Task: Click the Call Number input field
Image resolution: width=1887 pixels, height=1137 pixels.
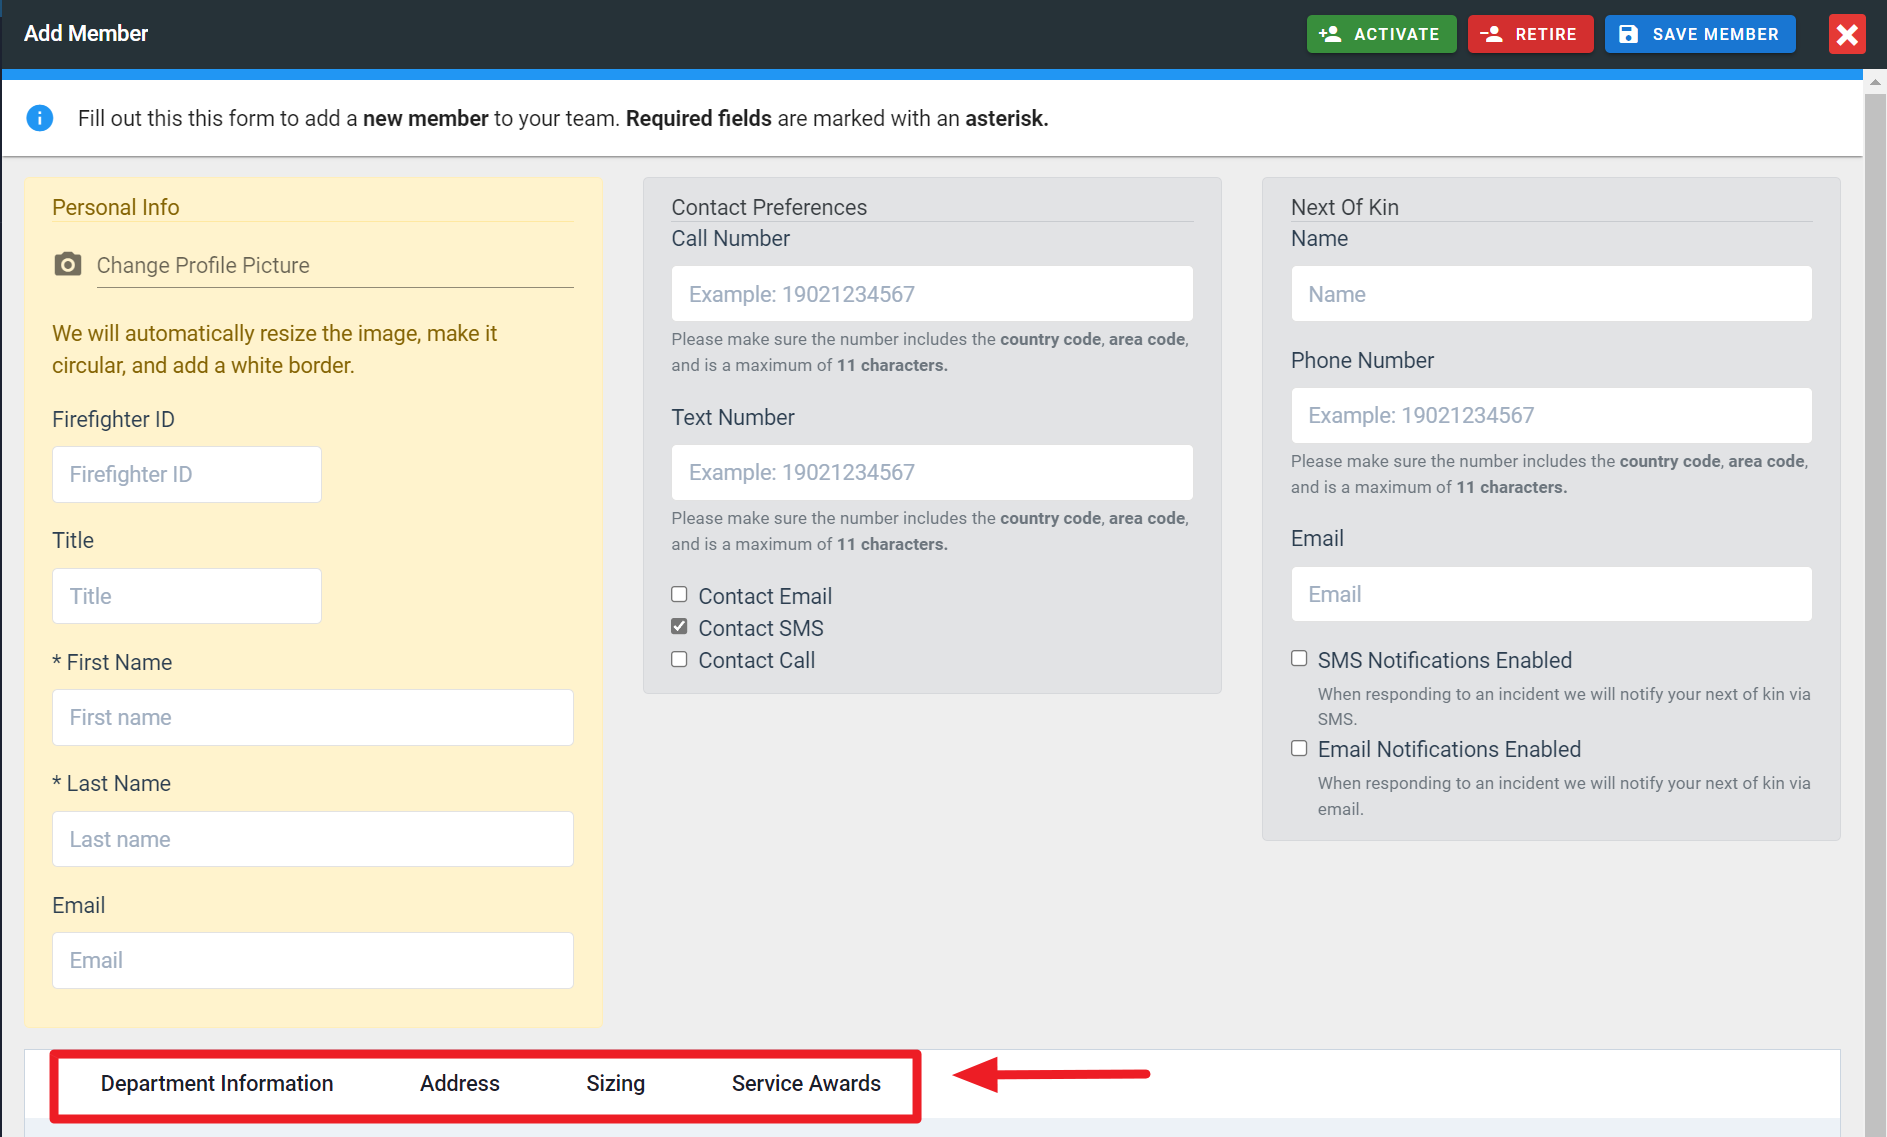Action: [x=931, y=294]
